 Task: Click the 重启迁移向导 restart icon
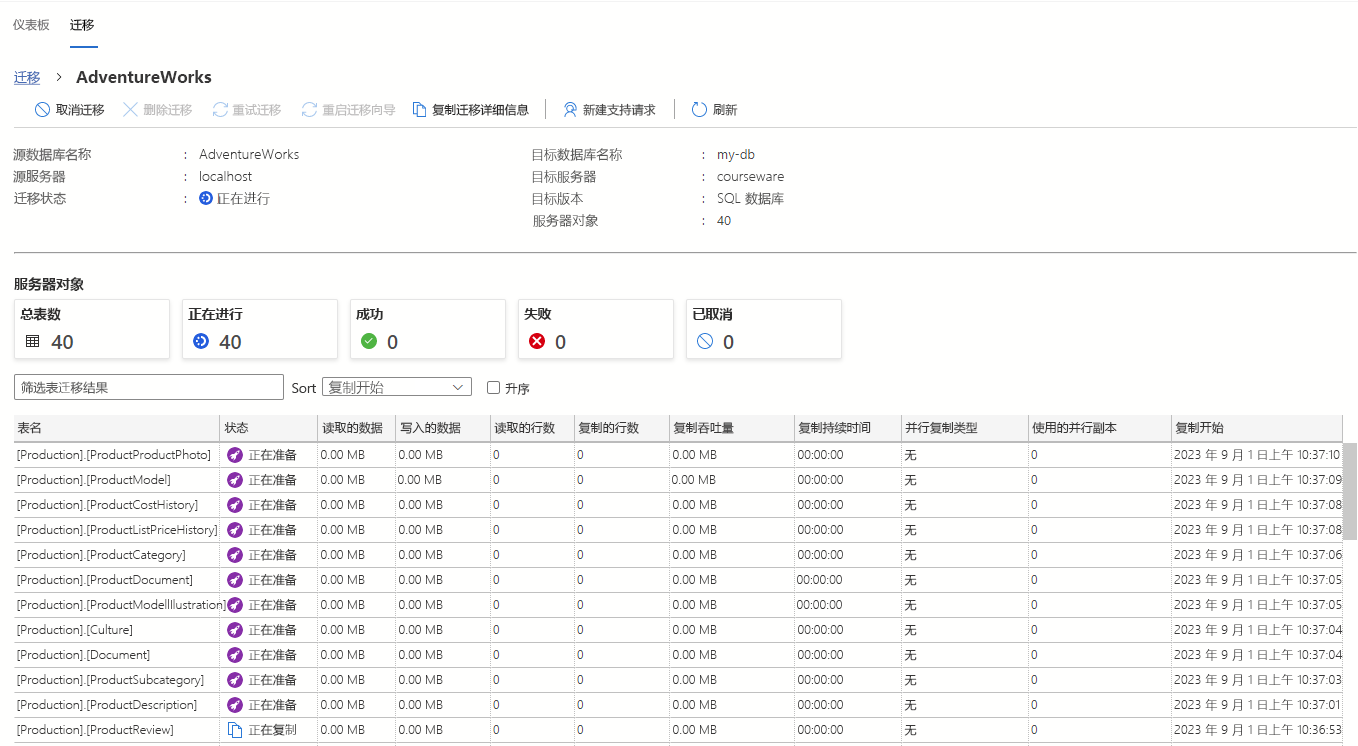(x=308, y=109)
